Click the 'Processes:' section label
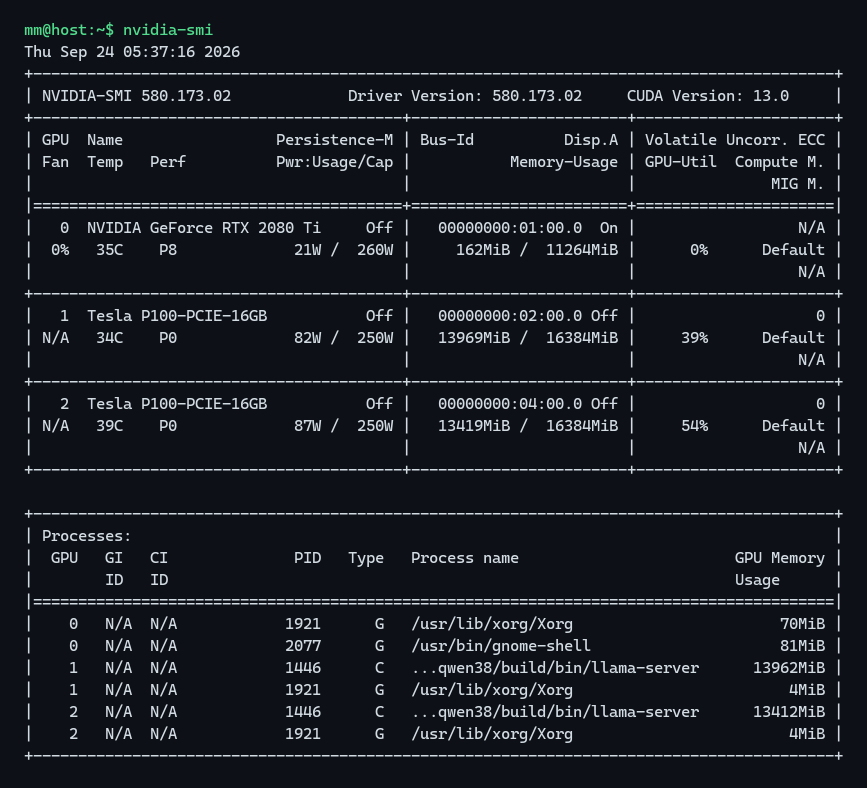The image size is (867, 788). (87, 536)
